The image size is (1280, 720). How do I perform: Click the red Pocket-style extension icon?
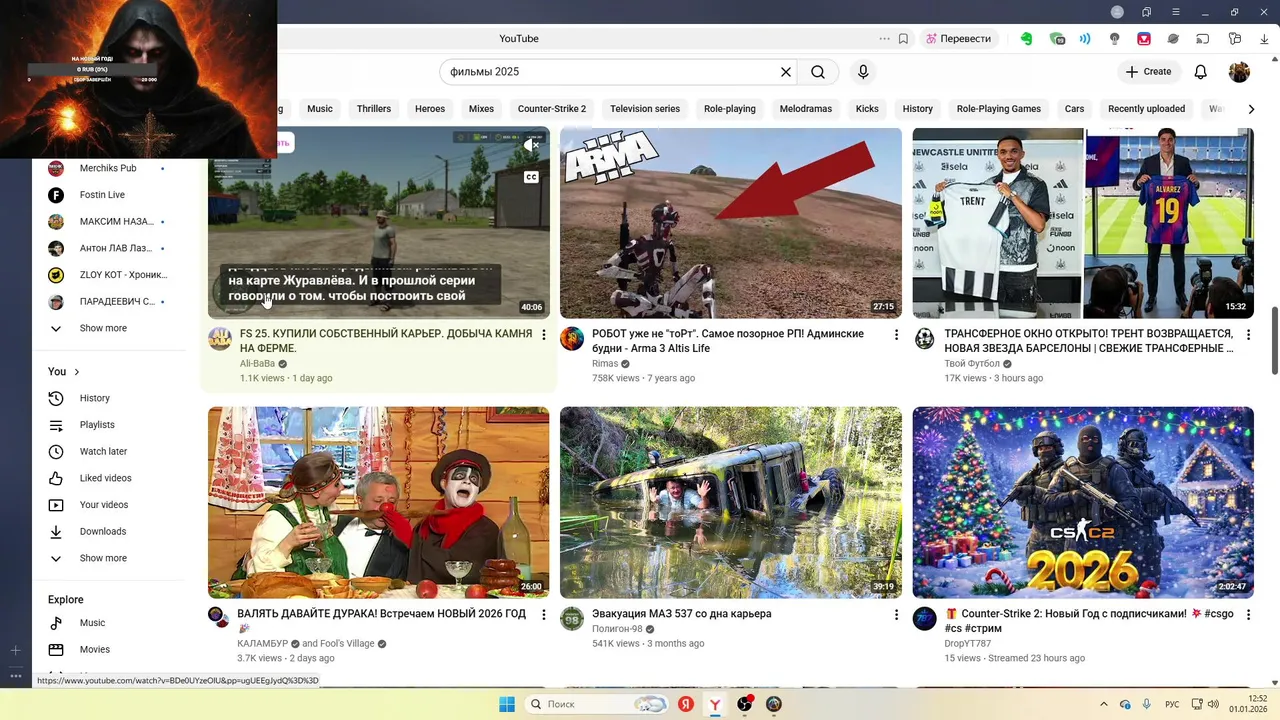(1144, 39)
